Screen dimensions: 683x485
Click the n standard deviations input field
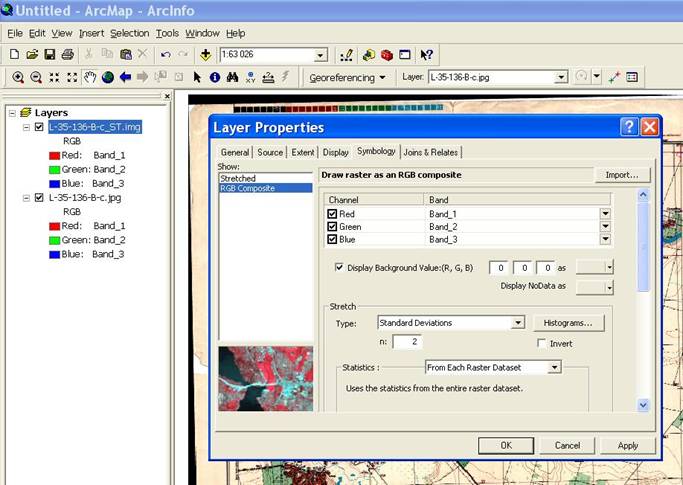coord(406,342)
